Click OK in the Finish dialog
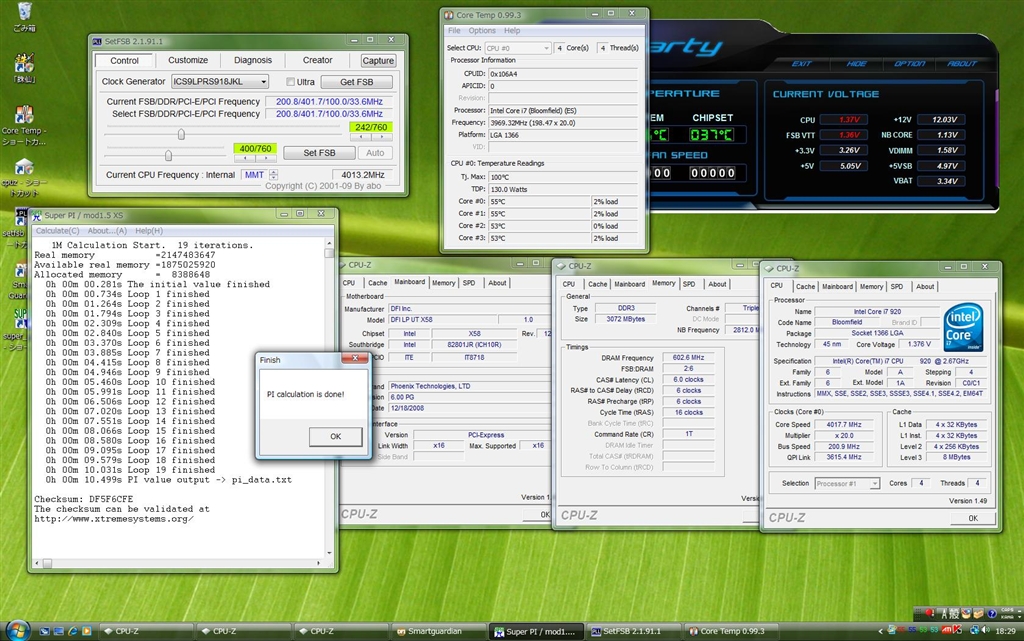 coord(335,436)
